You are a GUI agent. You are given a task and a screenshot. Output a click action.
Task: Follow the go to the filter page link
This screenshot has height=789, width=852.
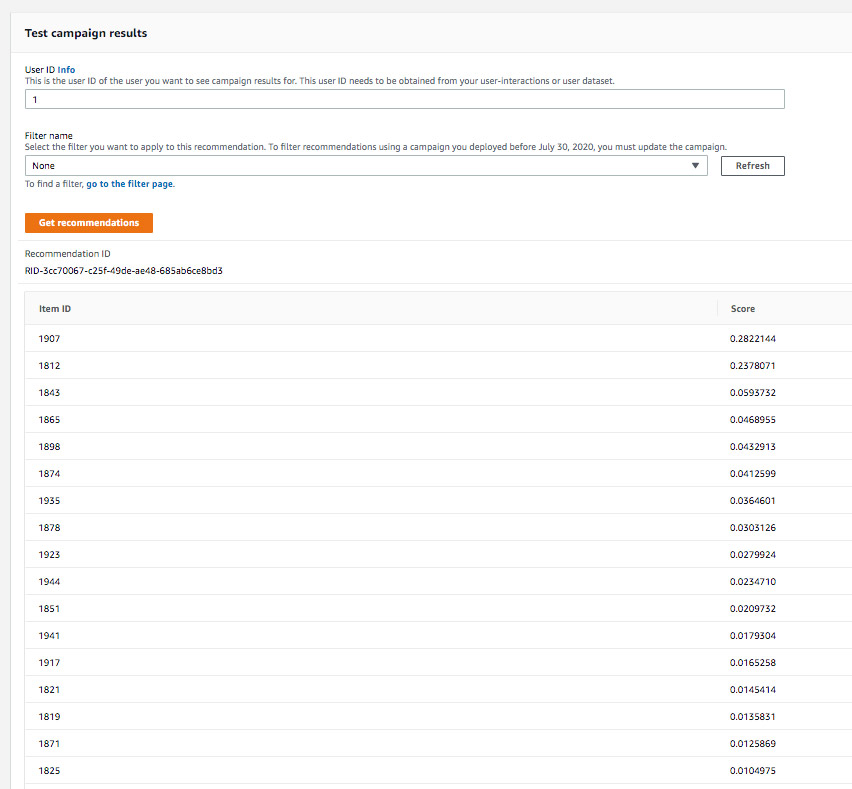[x=129, y=184]
